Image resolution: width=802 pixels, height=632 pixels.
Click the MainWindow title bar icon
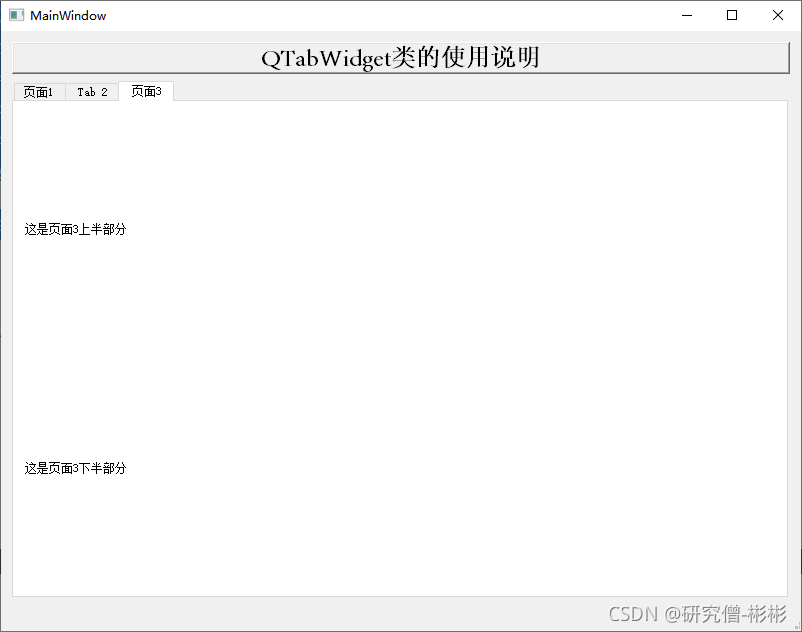tap(16, 15)
